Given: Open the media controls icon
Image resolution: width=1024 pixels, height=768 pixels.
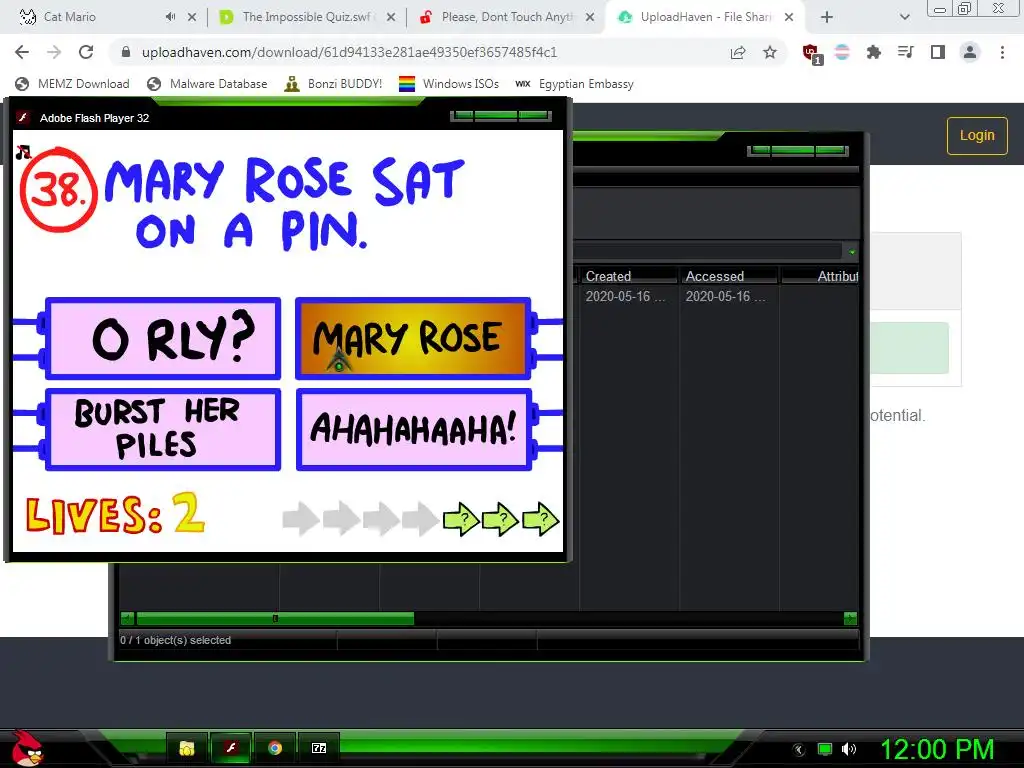Looking at the screenshot, I should point(906,52).
